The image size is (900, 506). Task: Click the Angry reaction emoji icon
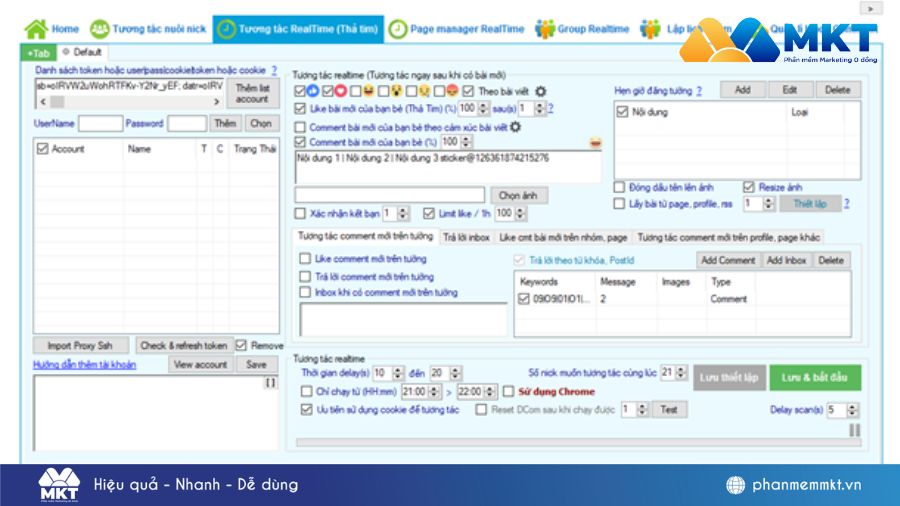point(453,91)
